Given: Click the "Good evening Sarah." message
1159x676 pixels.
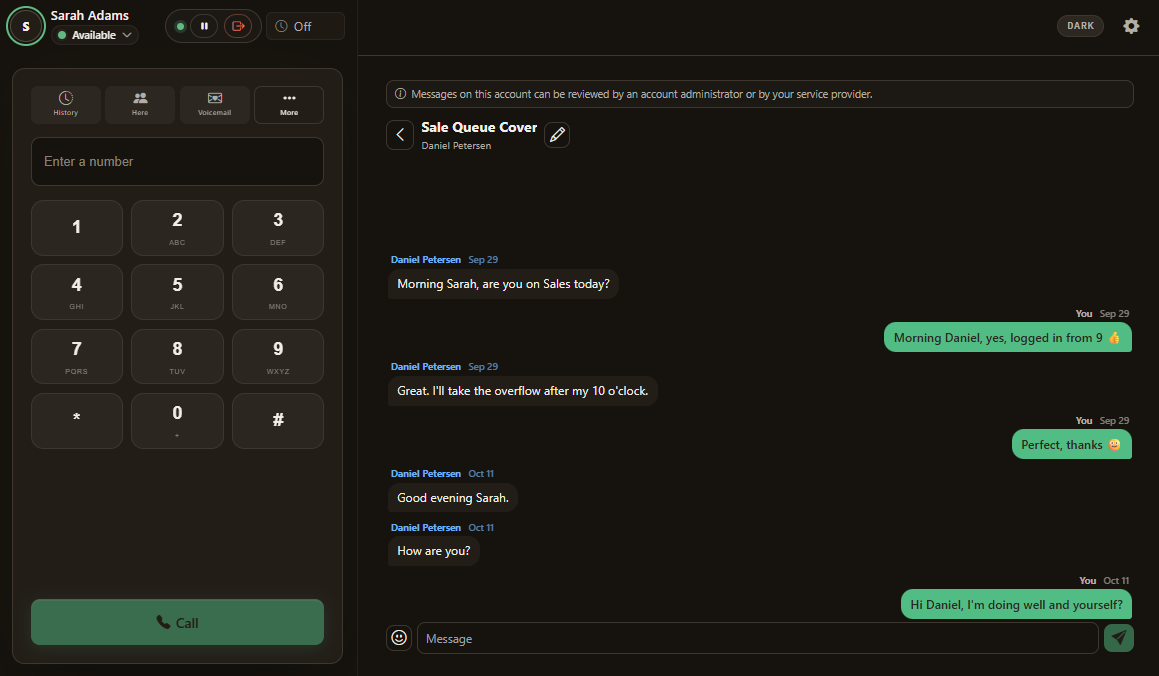Looking at the screenshot, I should coord(453,498).
